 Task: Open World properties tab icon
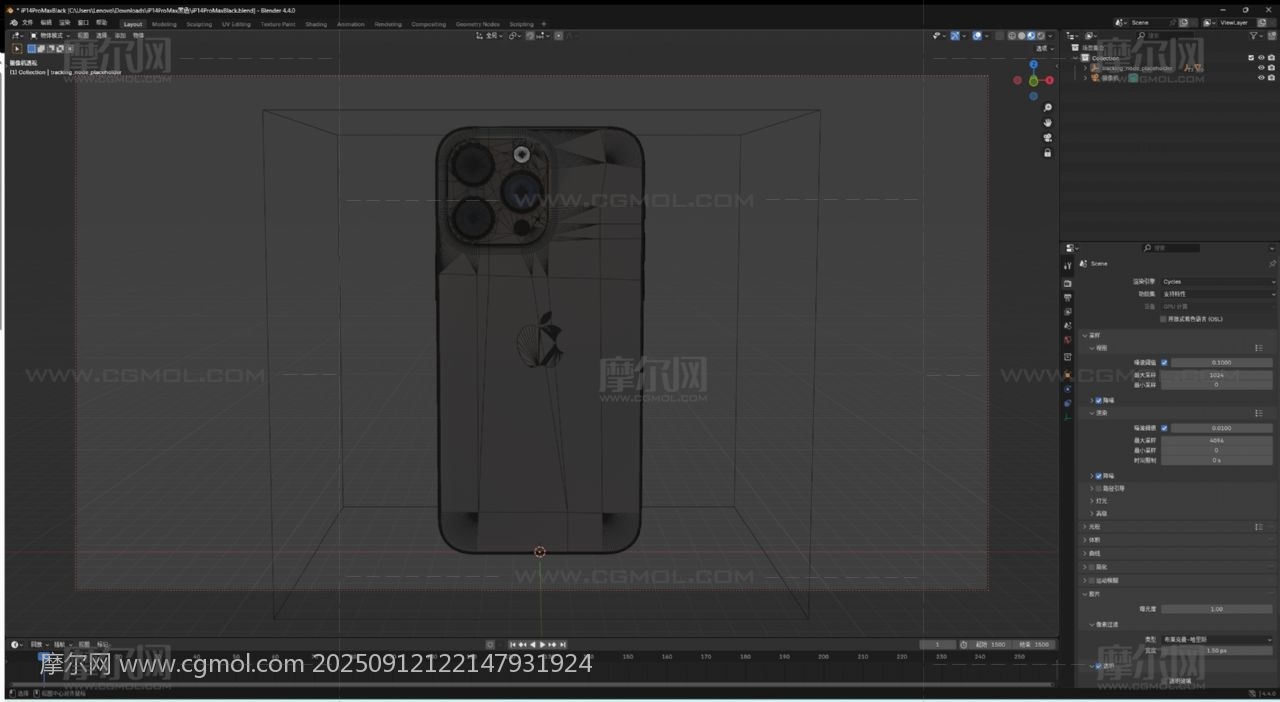point(1067,340)
